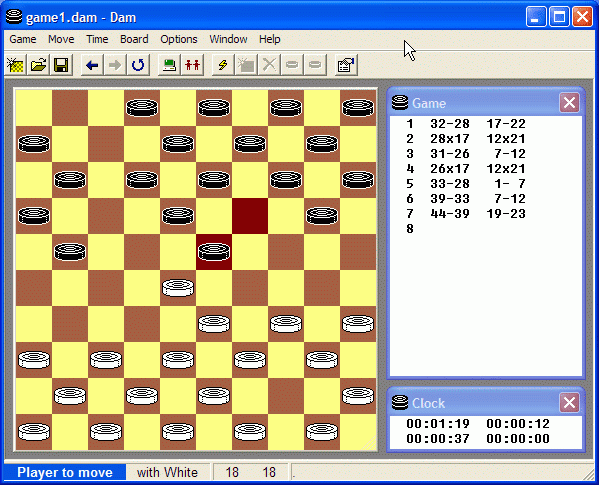The height and width of the screenshot is (485, 599).
Task: Open the properties icon at toolbar end
Action: [346, 65]
